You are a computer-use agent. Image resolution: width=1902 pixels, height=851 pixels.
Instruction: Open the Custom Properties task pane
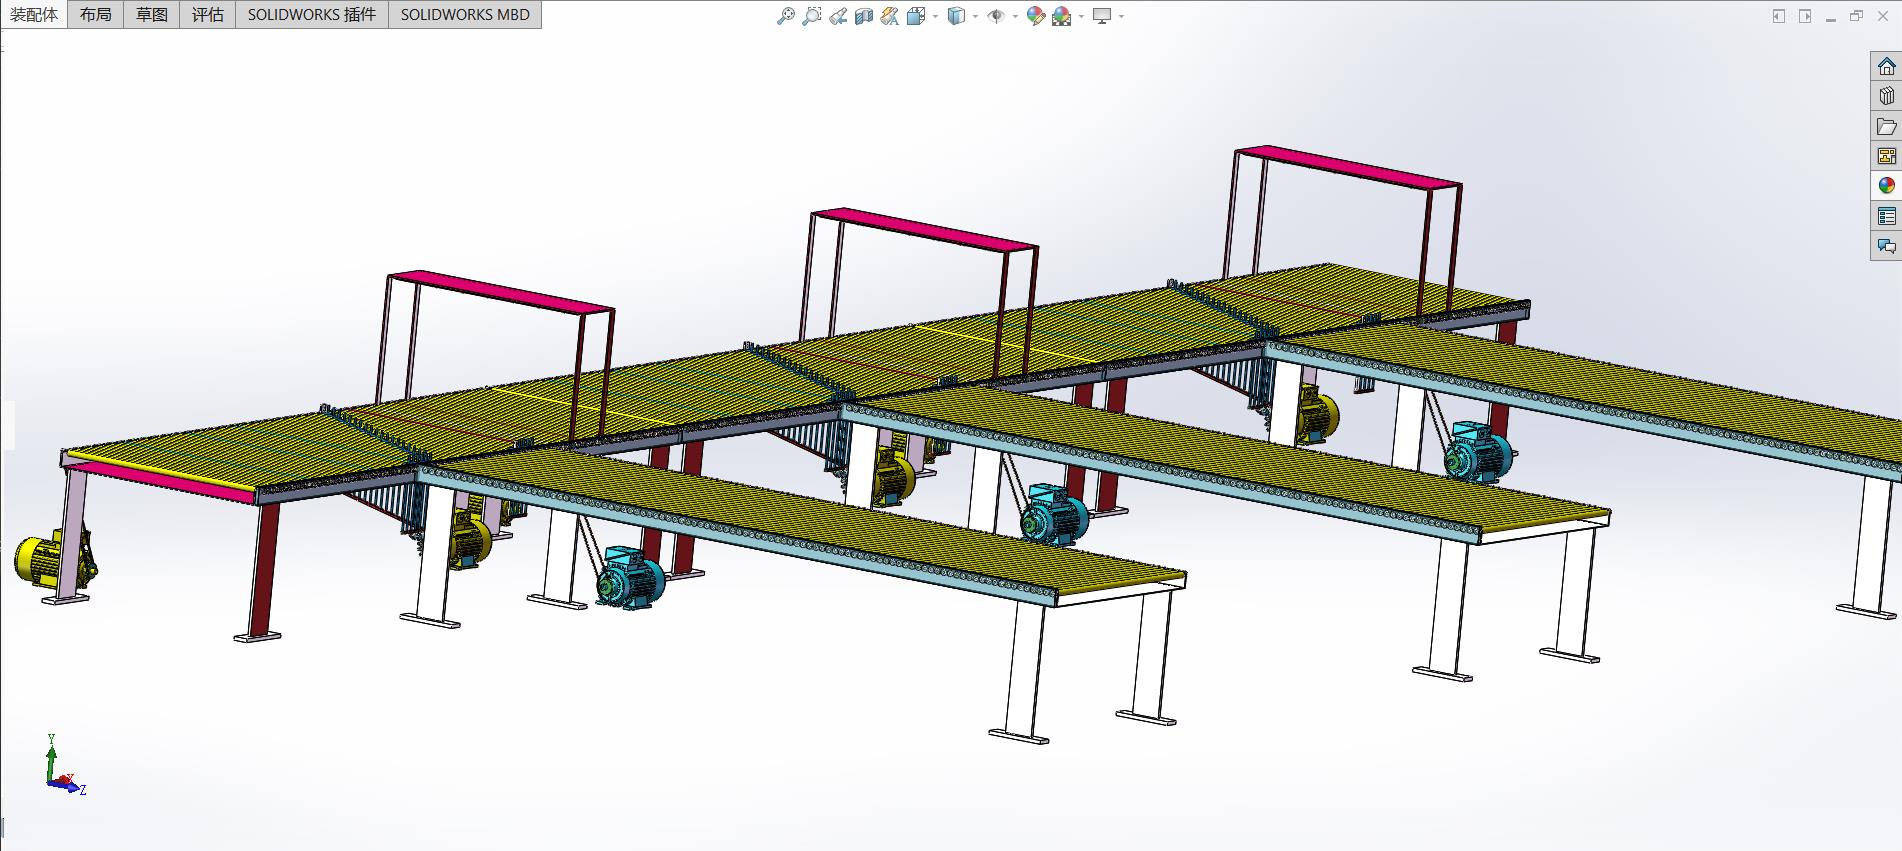(x=1886, y=216)
